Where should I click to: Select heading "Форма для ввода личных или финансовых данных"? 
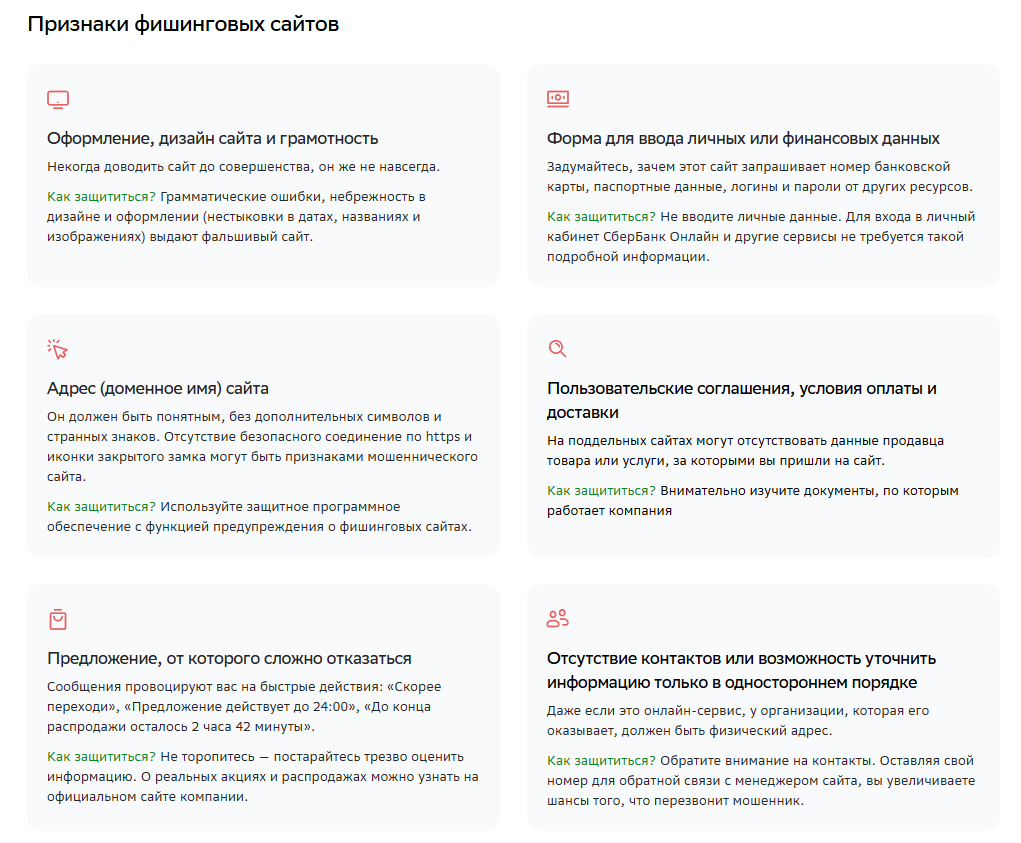click(743, 138)
